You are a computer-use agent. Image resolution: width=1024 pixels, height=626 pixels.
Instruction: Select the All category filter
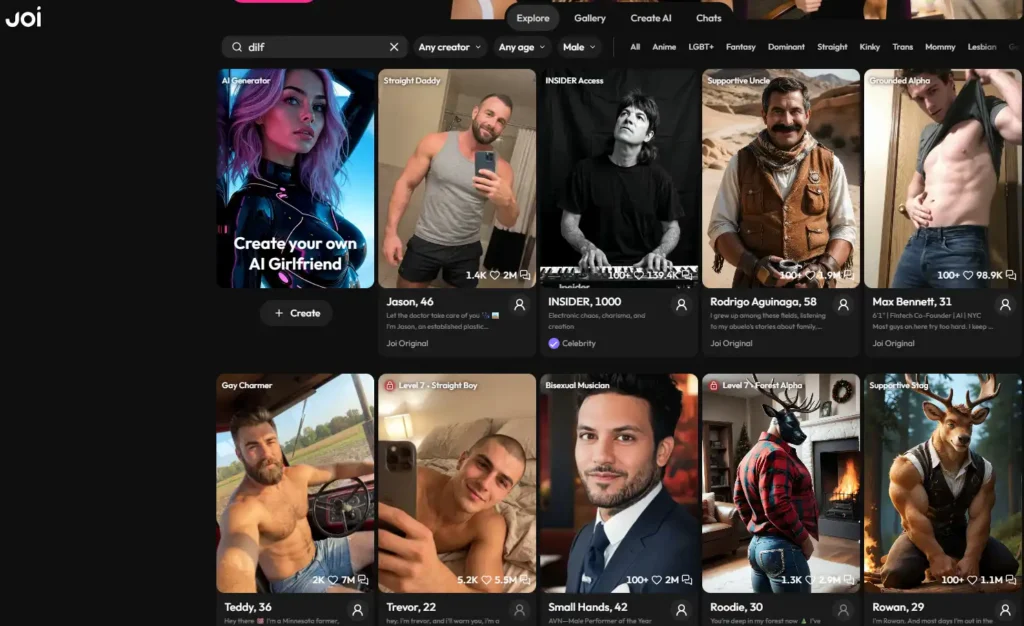click(635, 47)
